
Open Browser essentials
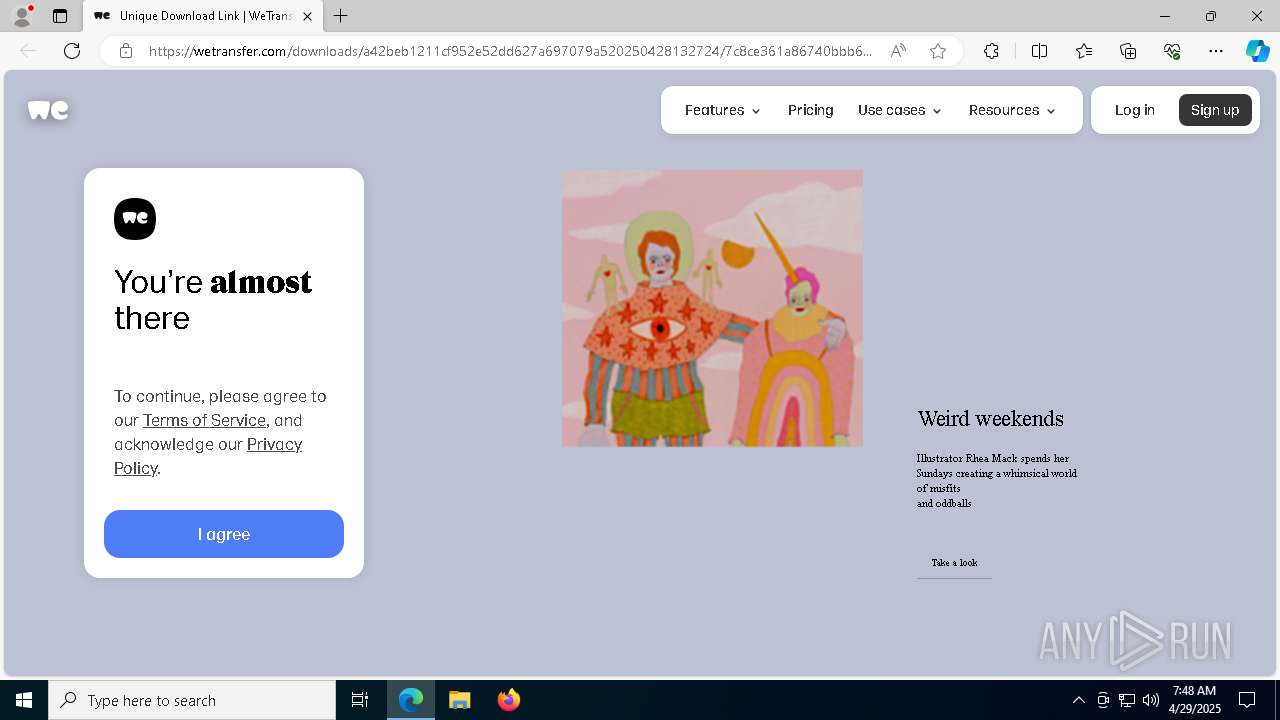click(1172, 51)
